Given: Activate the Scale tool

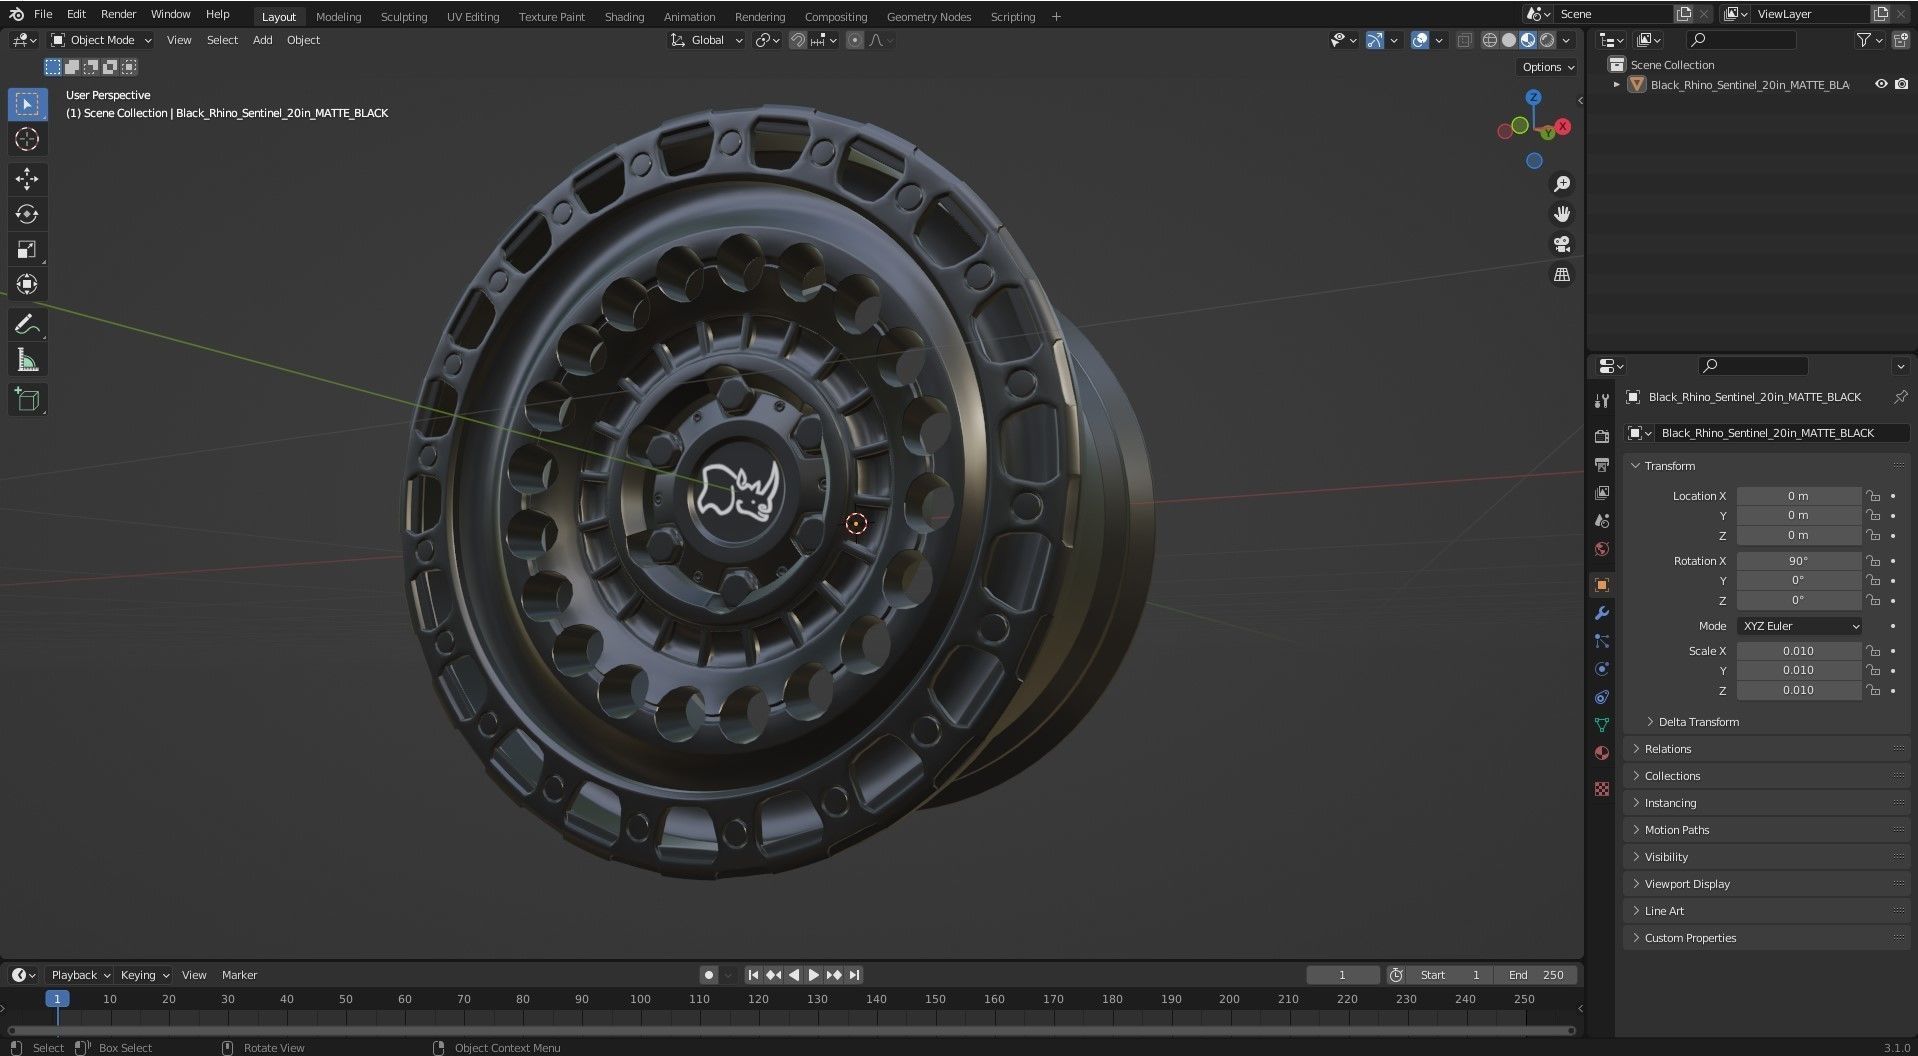Looking at the screenshot, I should tap(27, 249).
